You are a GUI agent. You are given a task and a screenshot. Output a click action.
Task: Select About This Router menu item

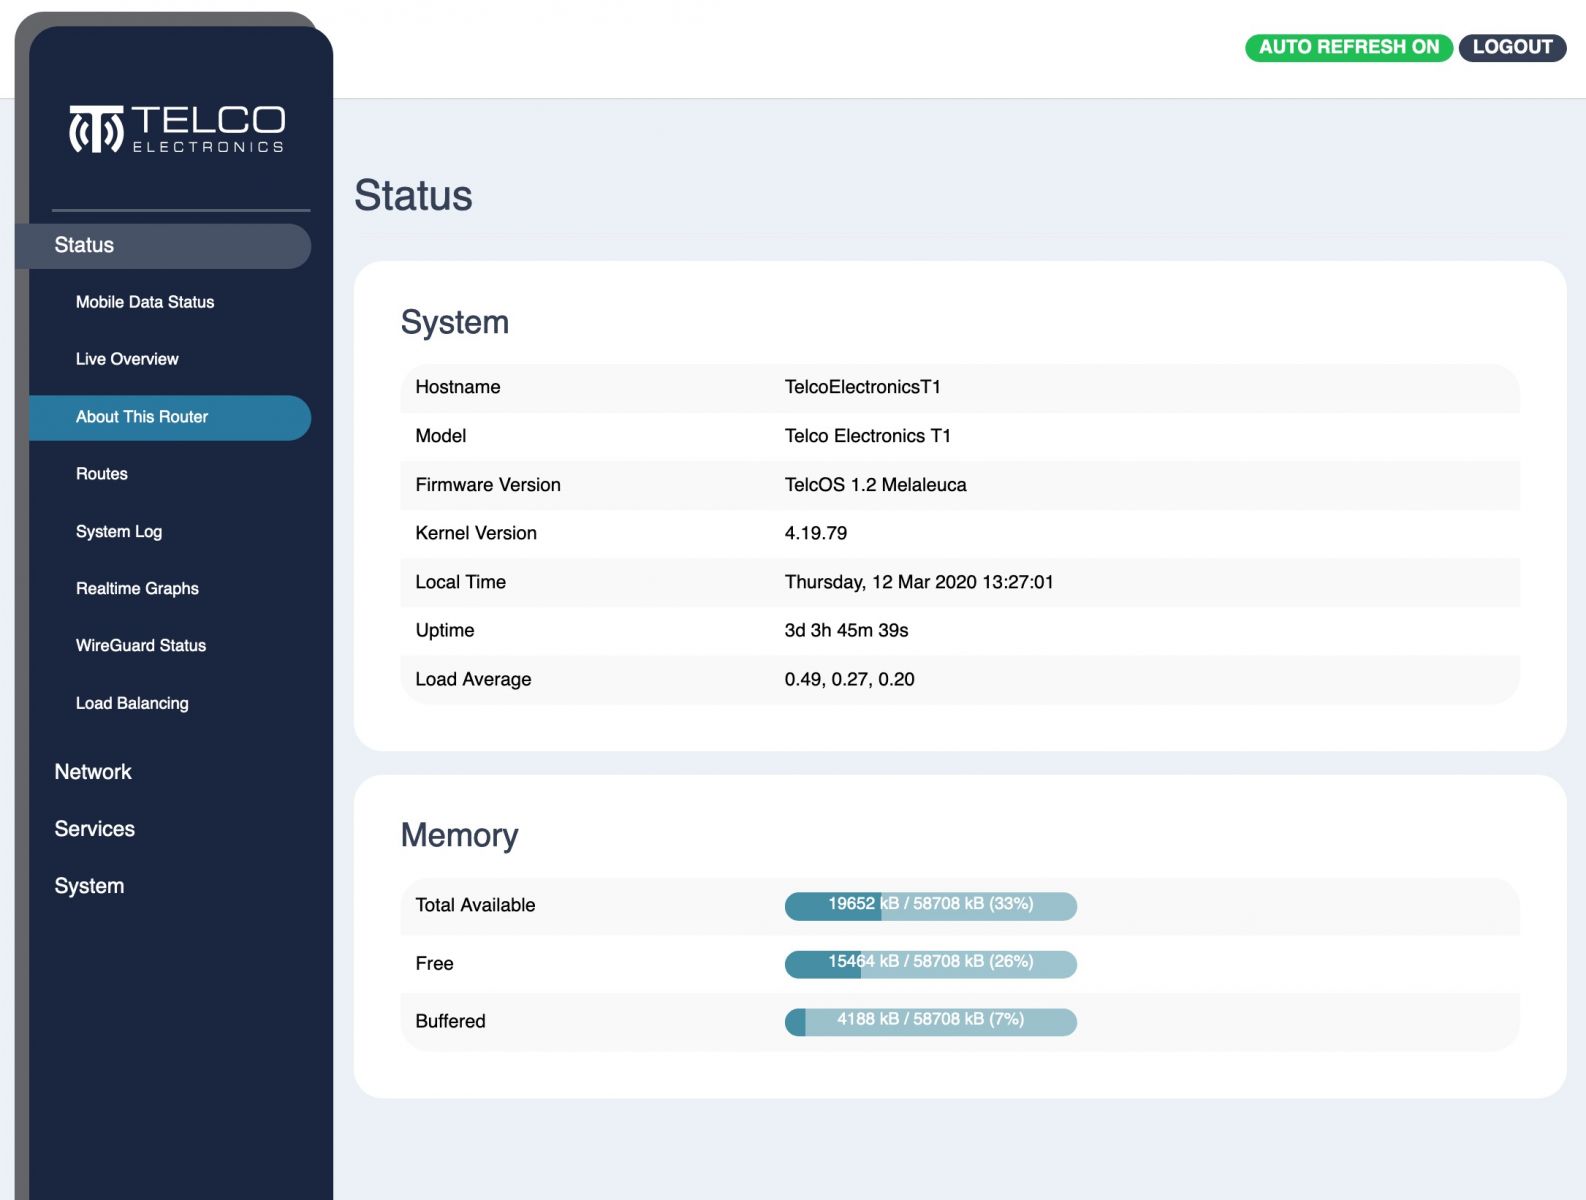142,417
